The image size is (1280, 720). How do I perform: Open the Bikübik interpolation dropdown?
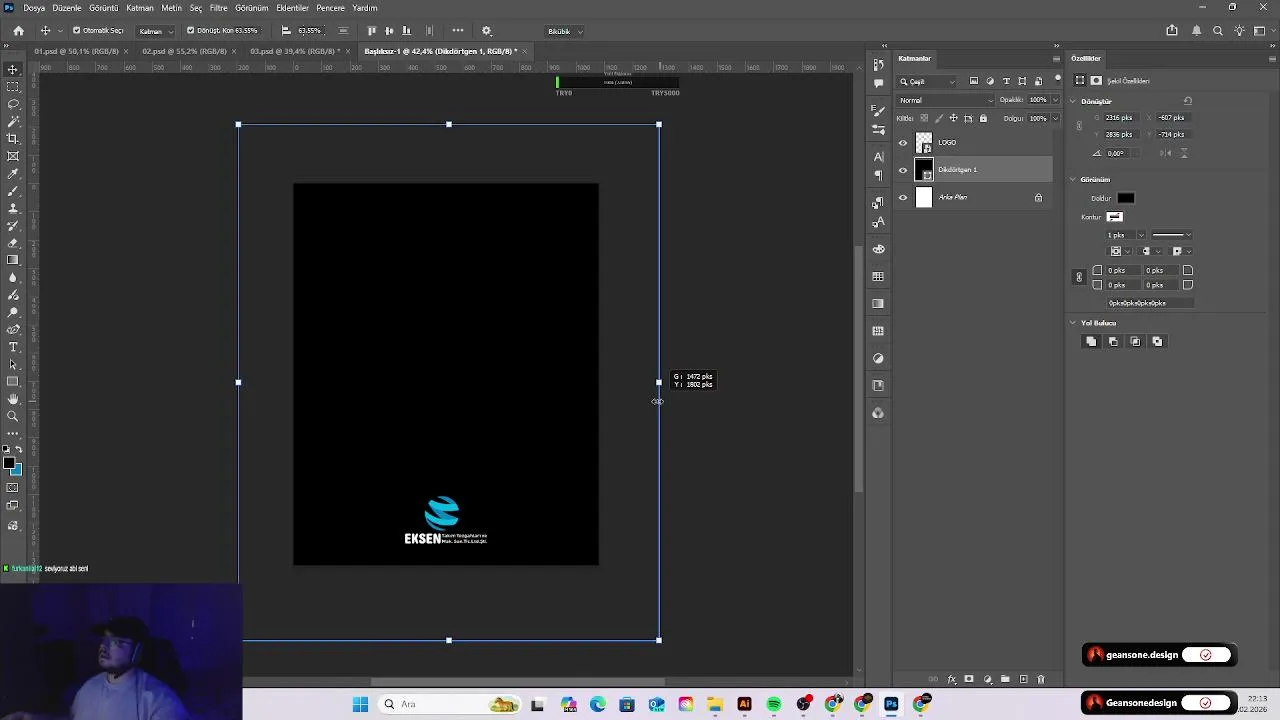(x=565, y=31)
